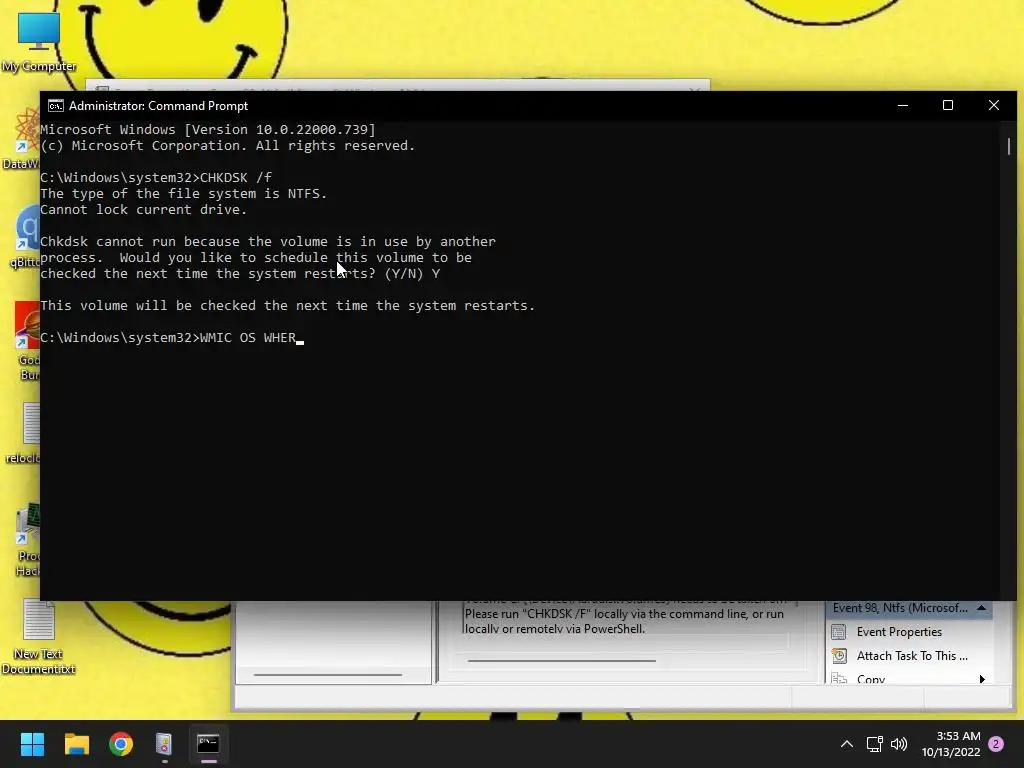Screen dimensions: 1024x768
Task: Collapse the Event 98, Ntfs actions section
Action: point(981,608)
